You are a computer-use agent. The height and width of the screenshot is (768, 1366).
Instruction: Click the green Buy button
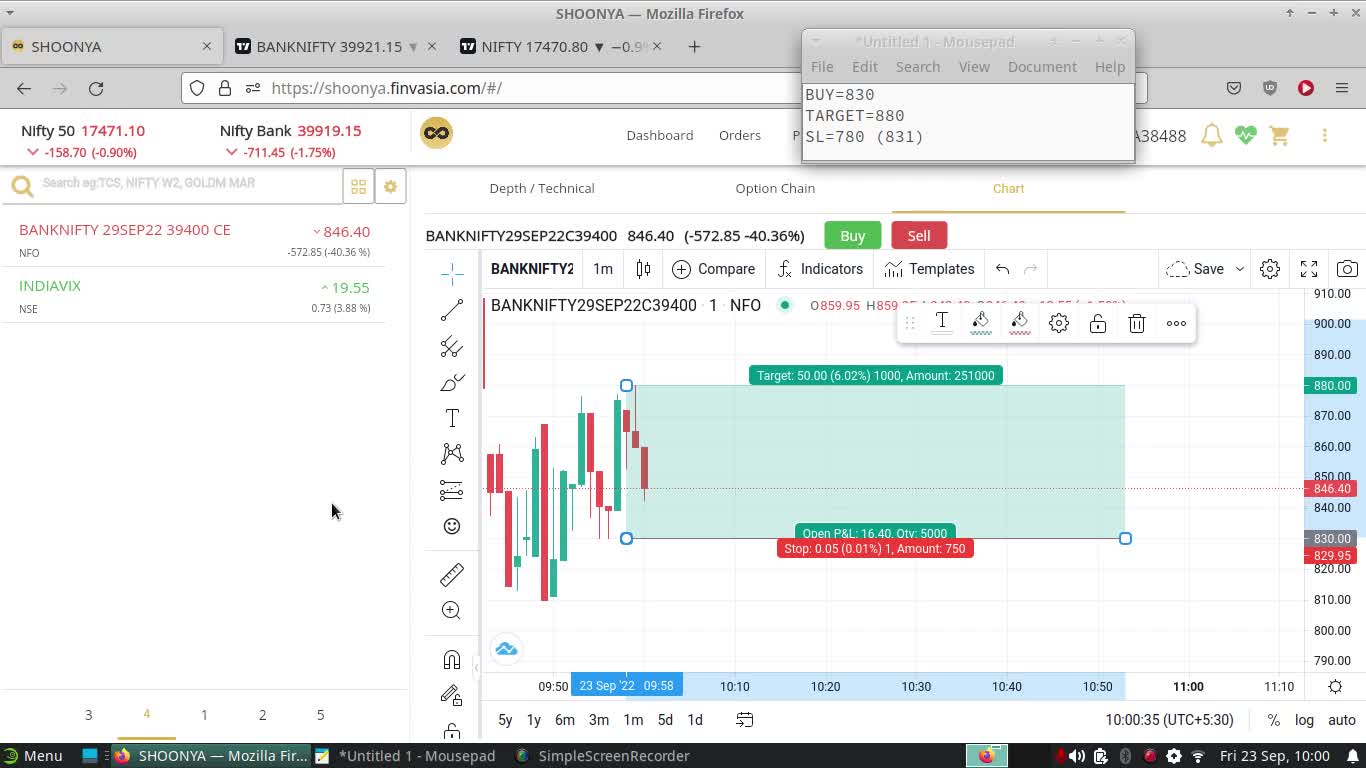pos(853,236)
